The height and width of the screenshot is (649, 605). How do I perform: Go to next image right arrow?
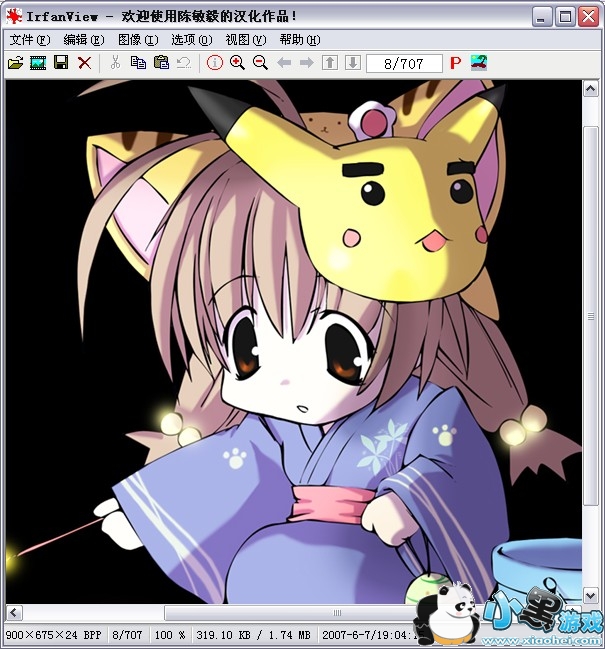307,63
